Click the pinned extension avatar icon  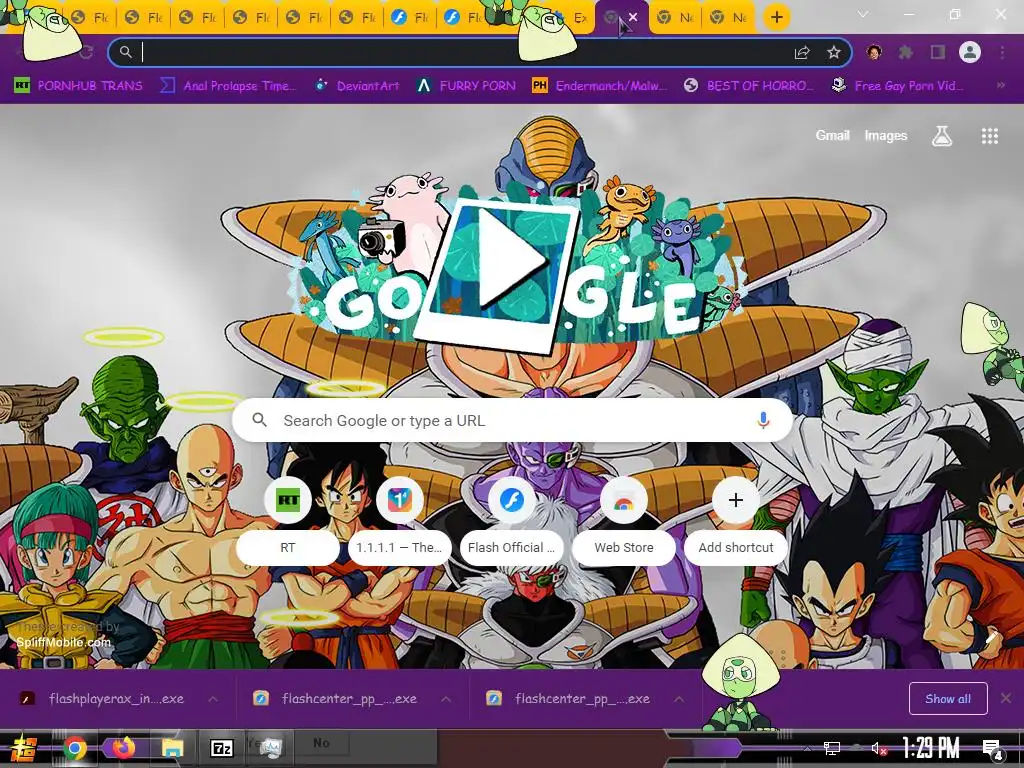pos(874,52)
